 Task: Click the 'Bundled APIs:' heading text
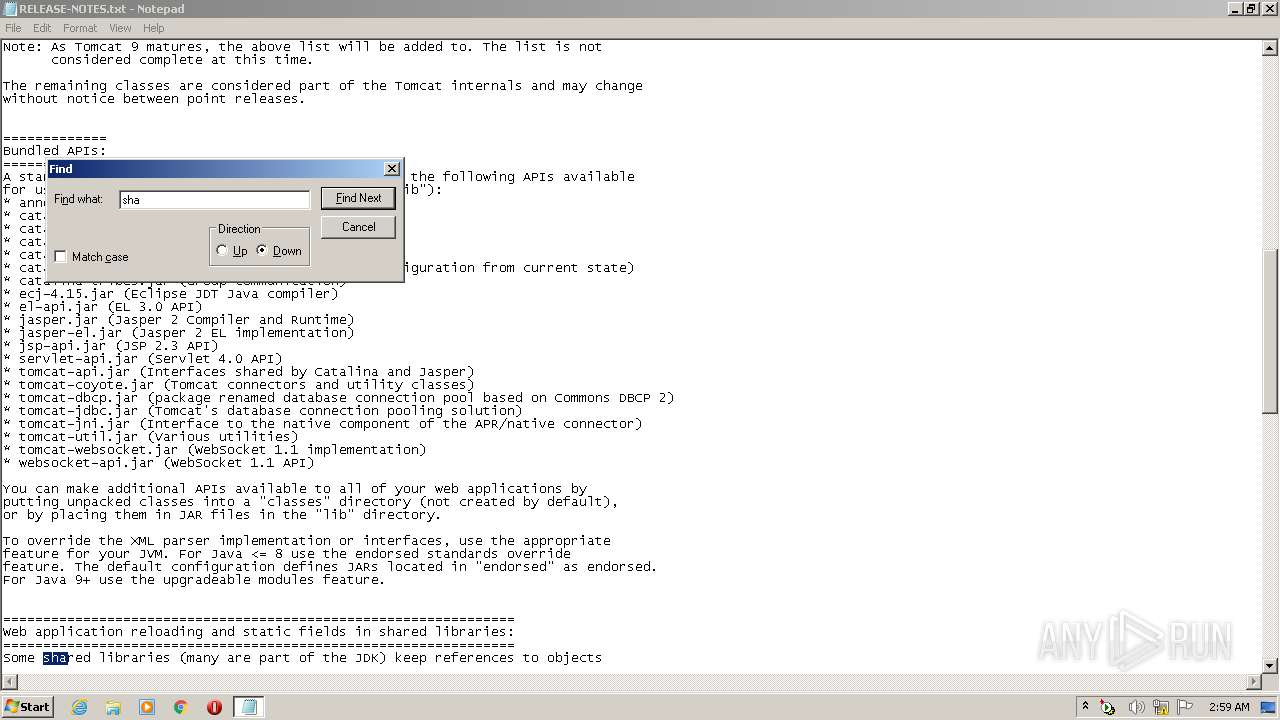coord(54,151)
